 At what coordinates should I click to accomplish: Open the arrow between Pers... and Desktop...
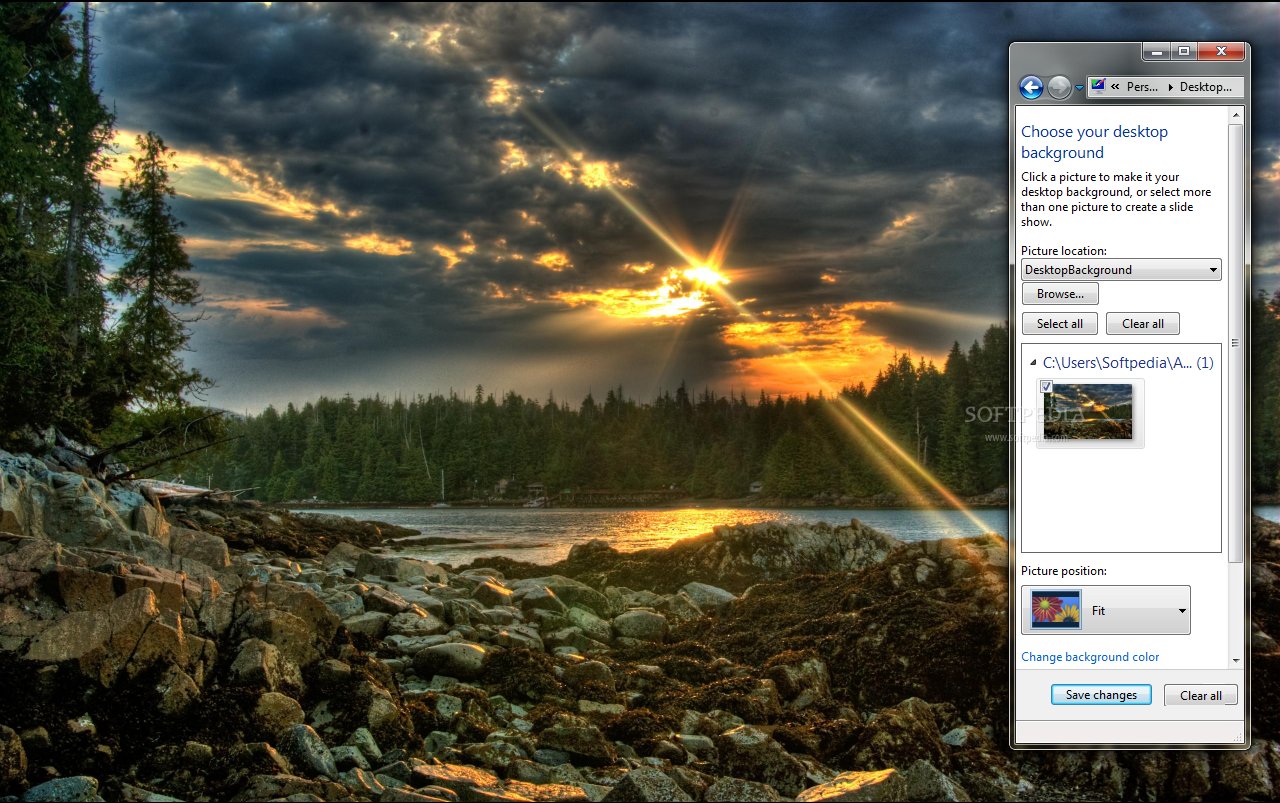(1169, 87)
